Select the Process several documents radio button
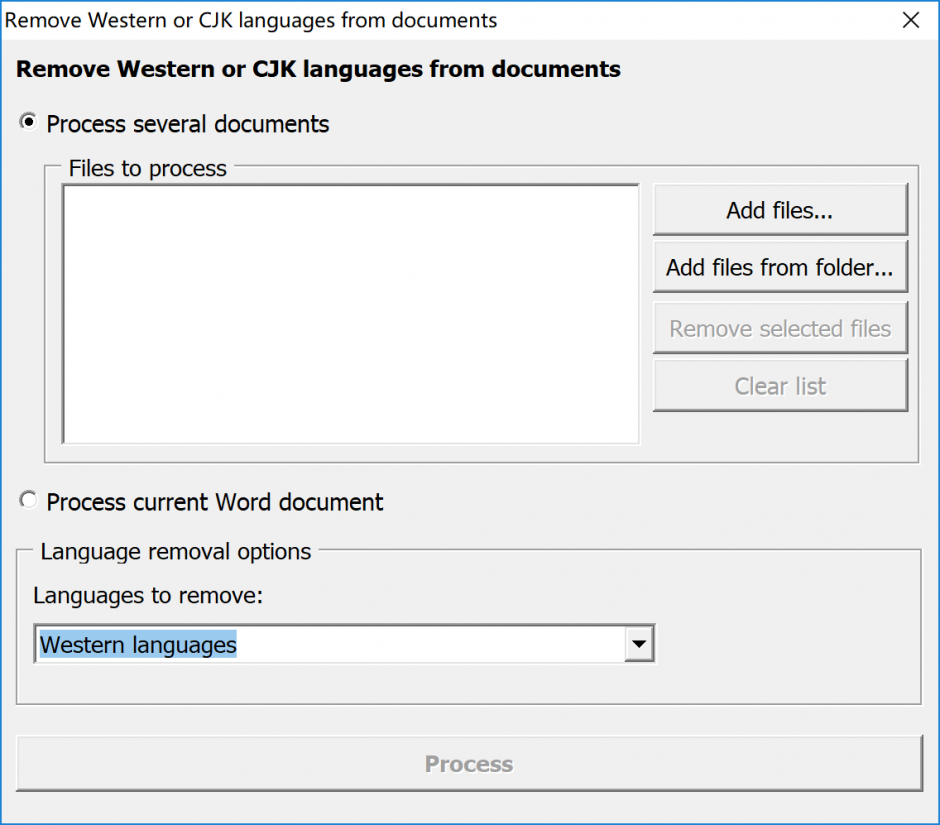Image resolution: width=940 pixels, height=825 pixels. (29, 123)
